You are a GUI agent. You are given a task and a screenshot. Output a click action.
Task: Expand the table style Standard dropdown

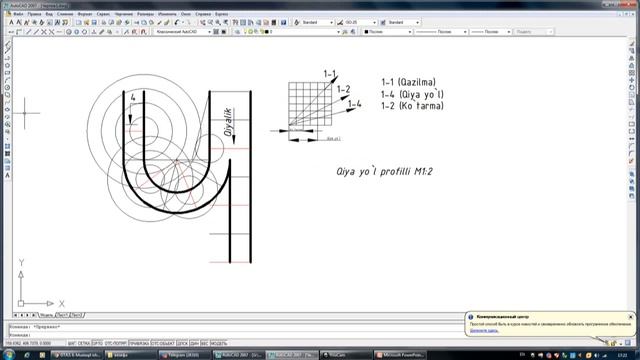pyautogui.click(x=417, y=22)
